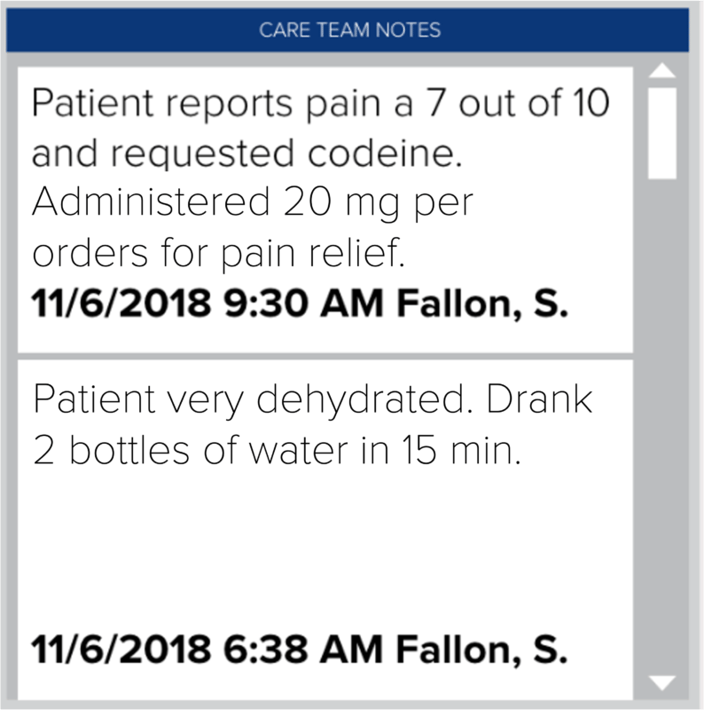Click the "2 bottles of water in 15 min." line
The image size is (704, 710).
pyautogui.click(x=277, y=450)
